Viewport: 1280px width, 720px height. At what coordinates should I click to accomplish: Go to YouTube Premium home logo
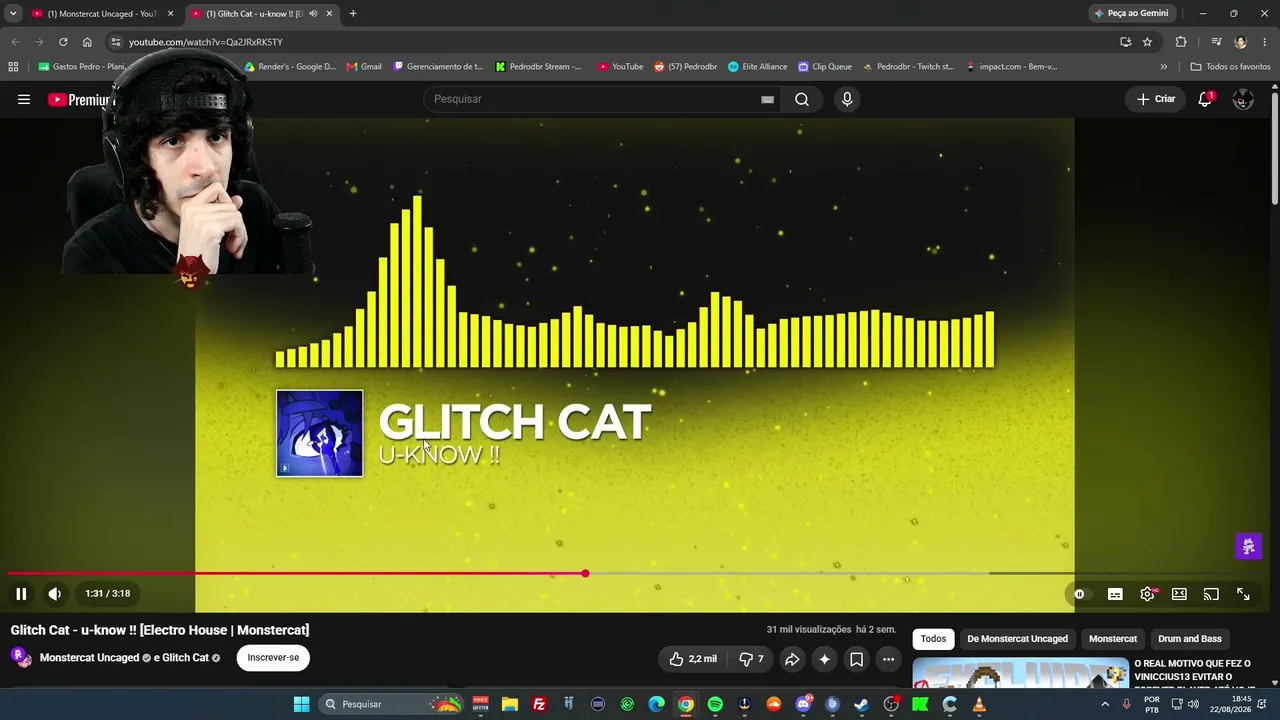80,99
